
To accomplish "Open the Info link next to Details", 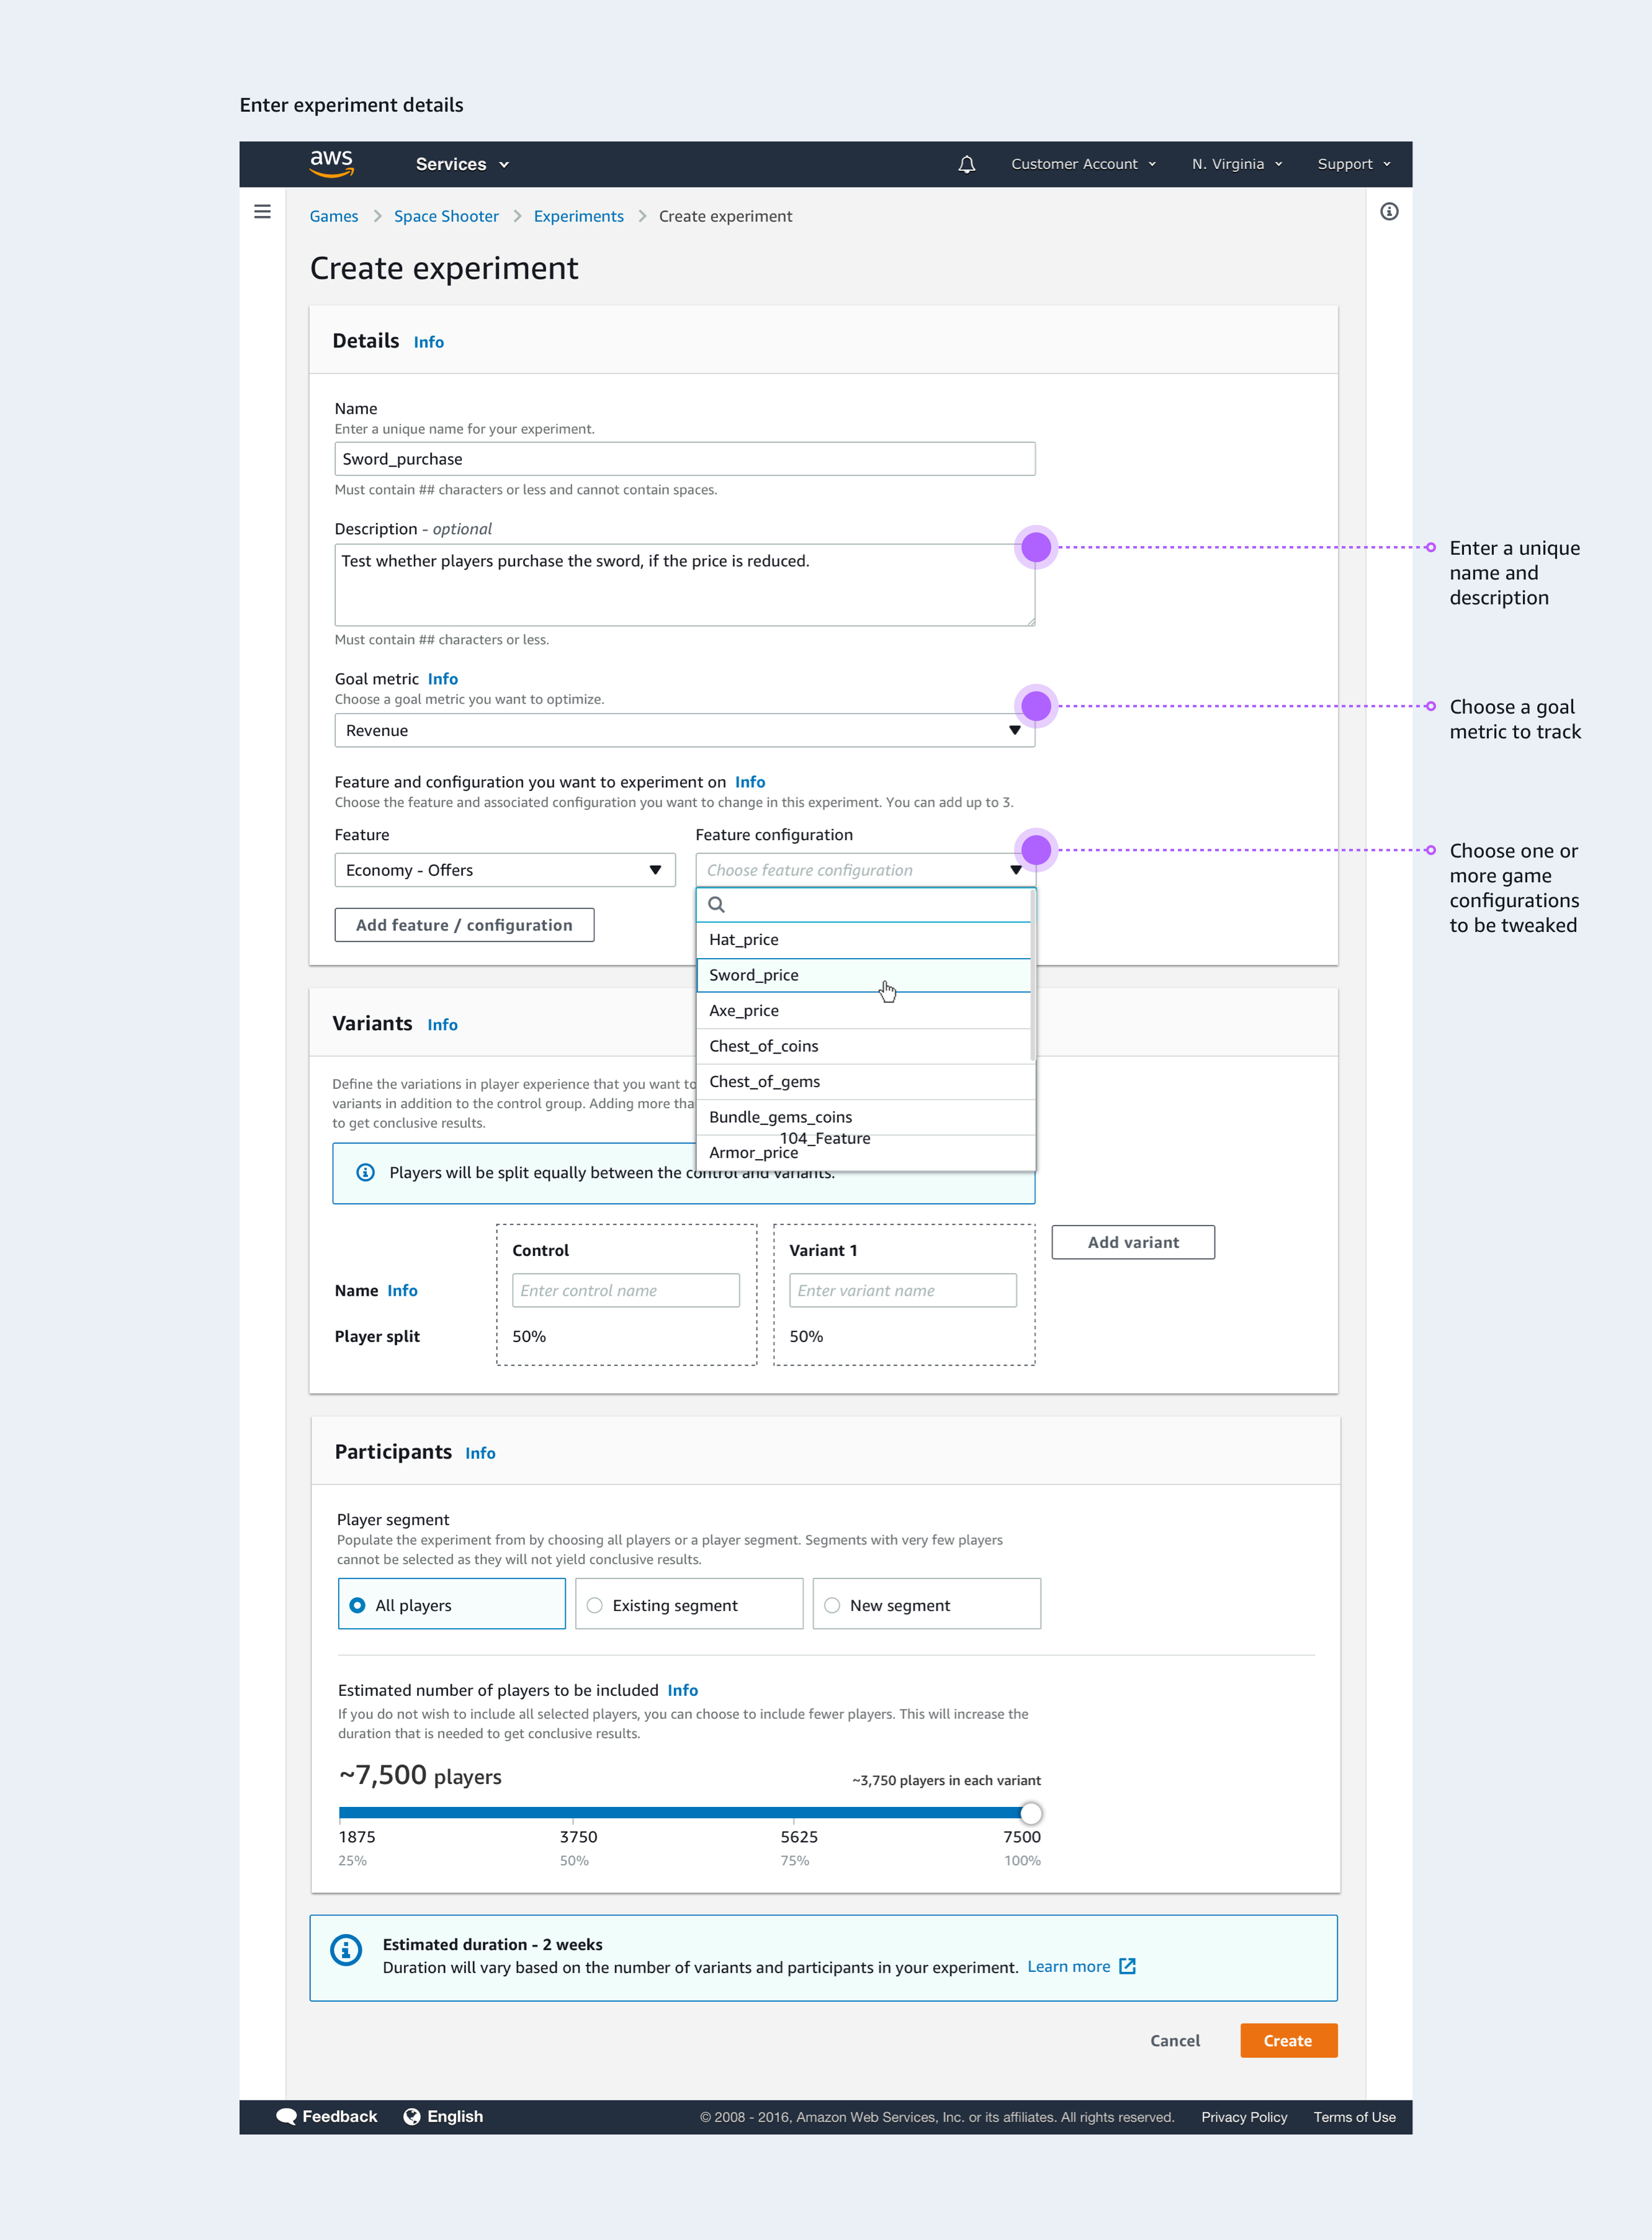I will click(429, 342).
